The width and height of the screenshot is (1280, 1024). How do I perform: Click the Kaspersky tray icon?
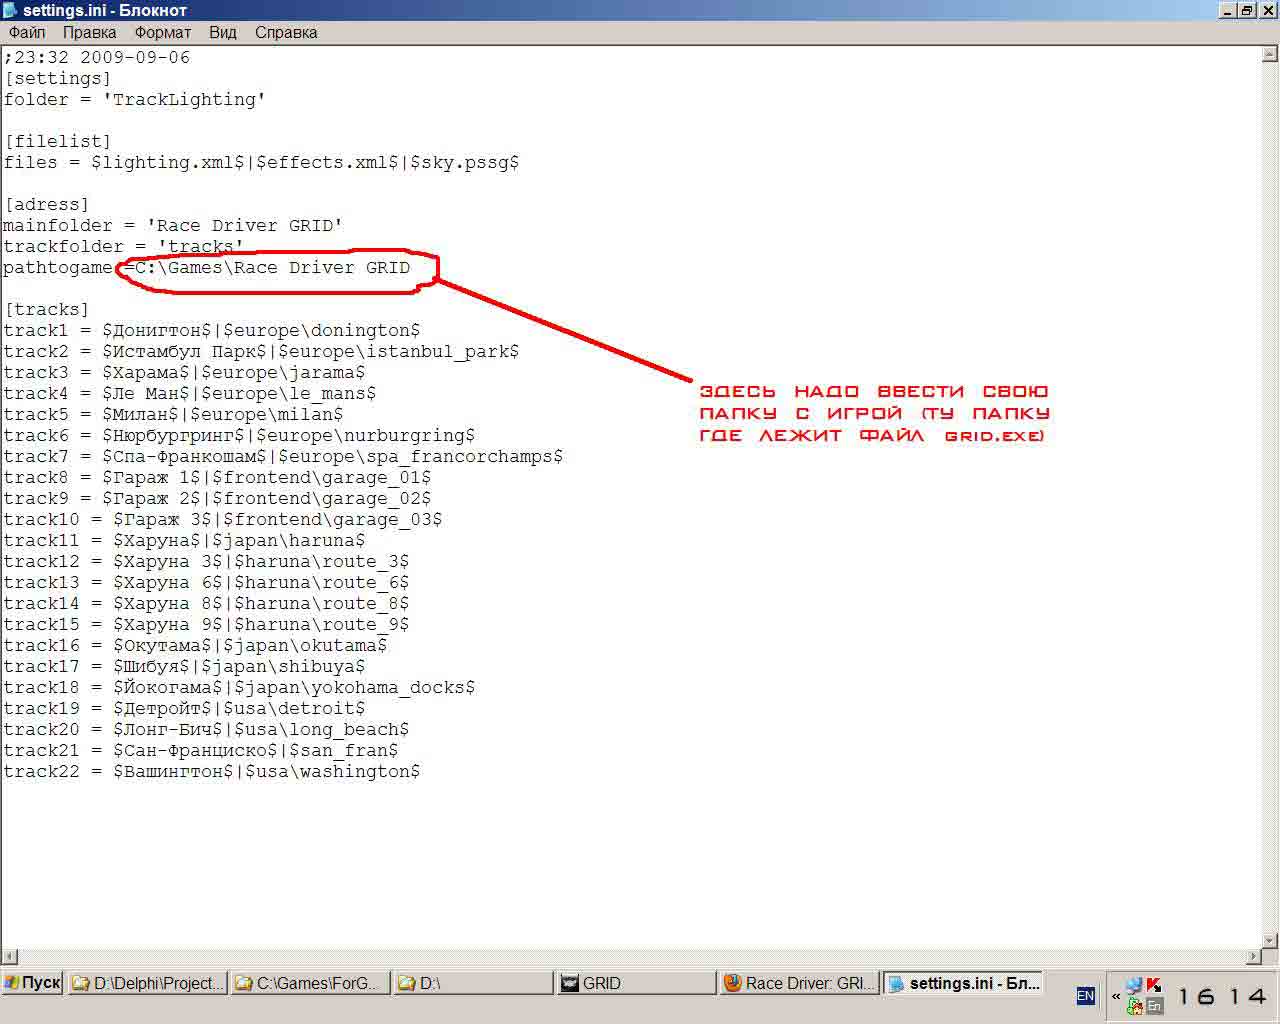(x=1154, y=985)
